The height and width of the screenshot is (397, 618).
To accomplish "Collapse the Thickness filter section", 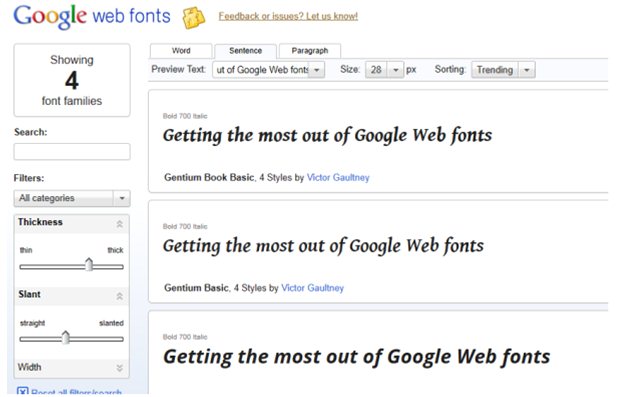I will 120,224.
